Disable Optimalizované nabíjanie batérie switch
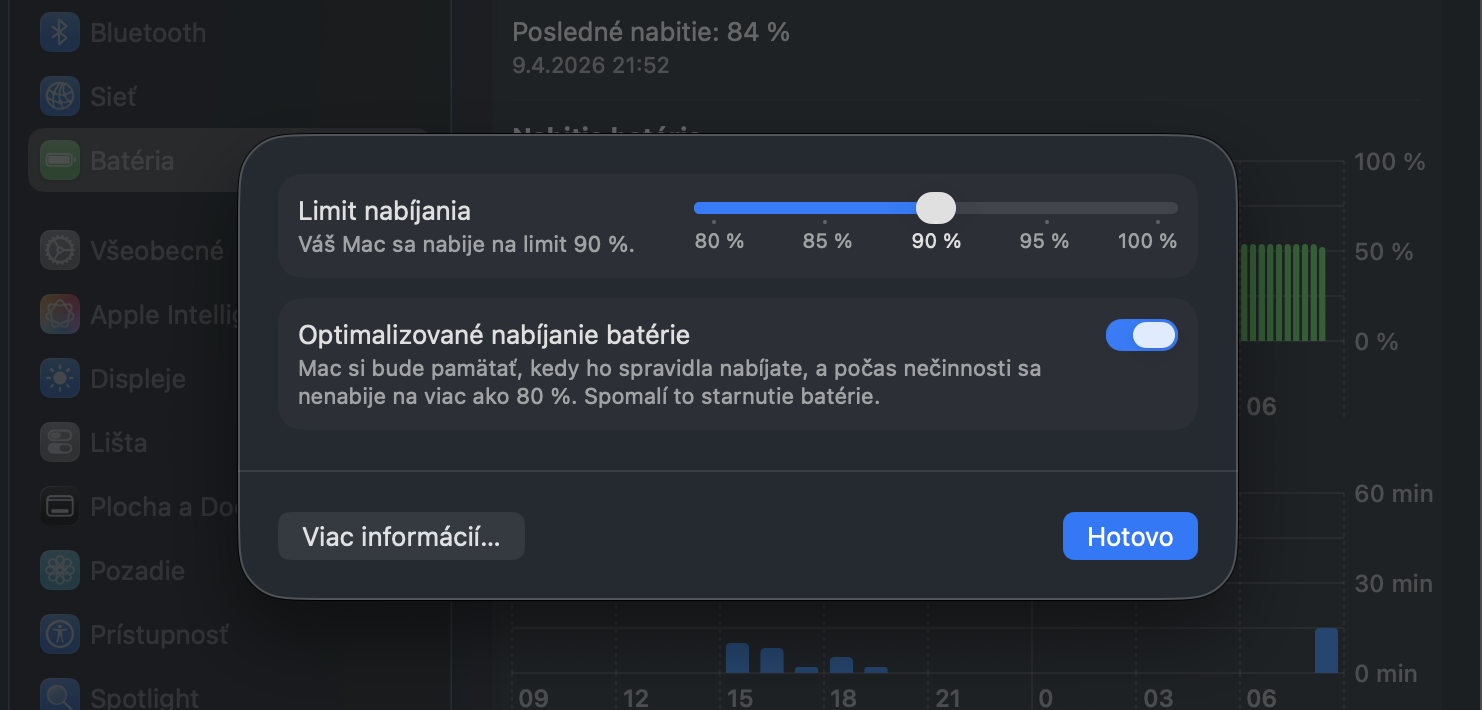This screenshot has width=1482, height=710. click(1141, 335)
